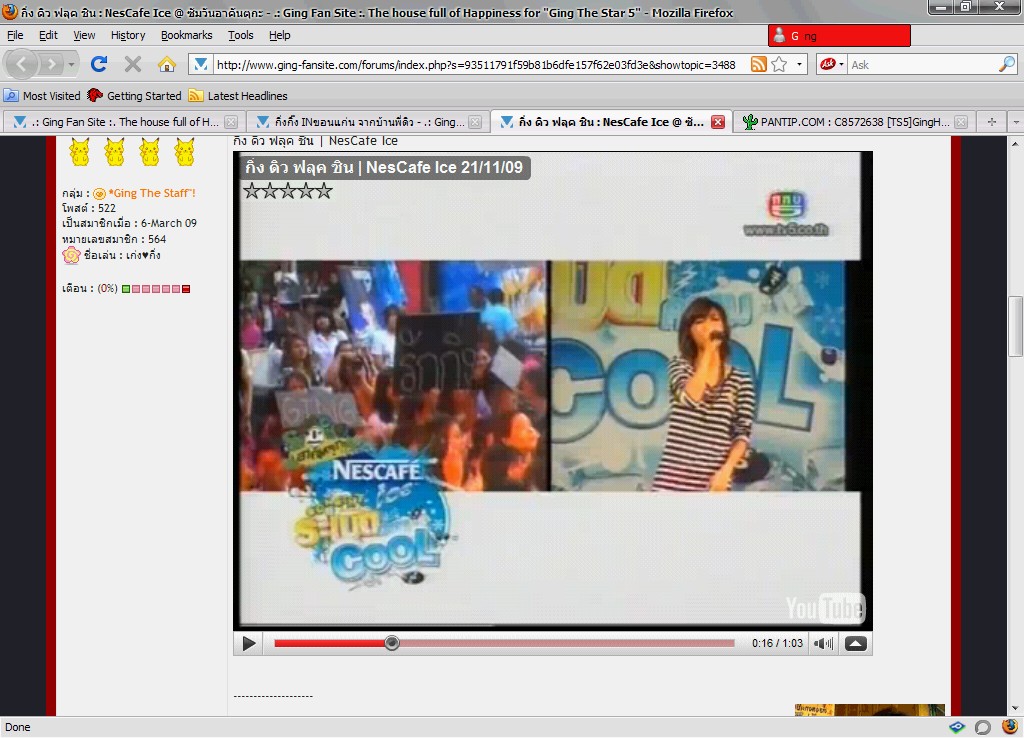Image resolution: width=1024 pixels, height=738 pixels.
Task: Focus the URL address field
Action: pyautogui.click(x=476, y=65)
